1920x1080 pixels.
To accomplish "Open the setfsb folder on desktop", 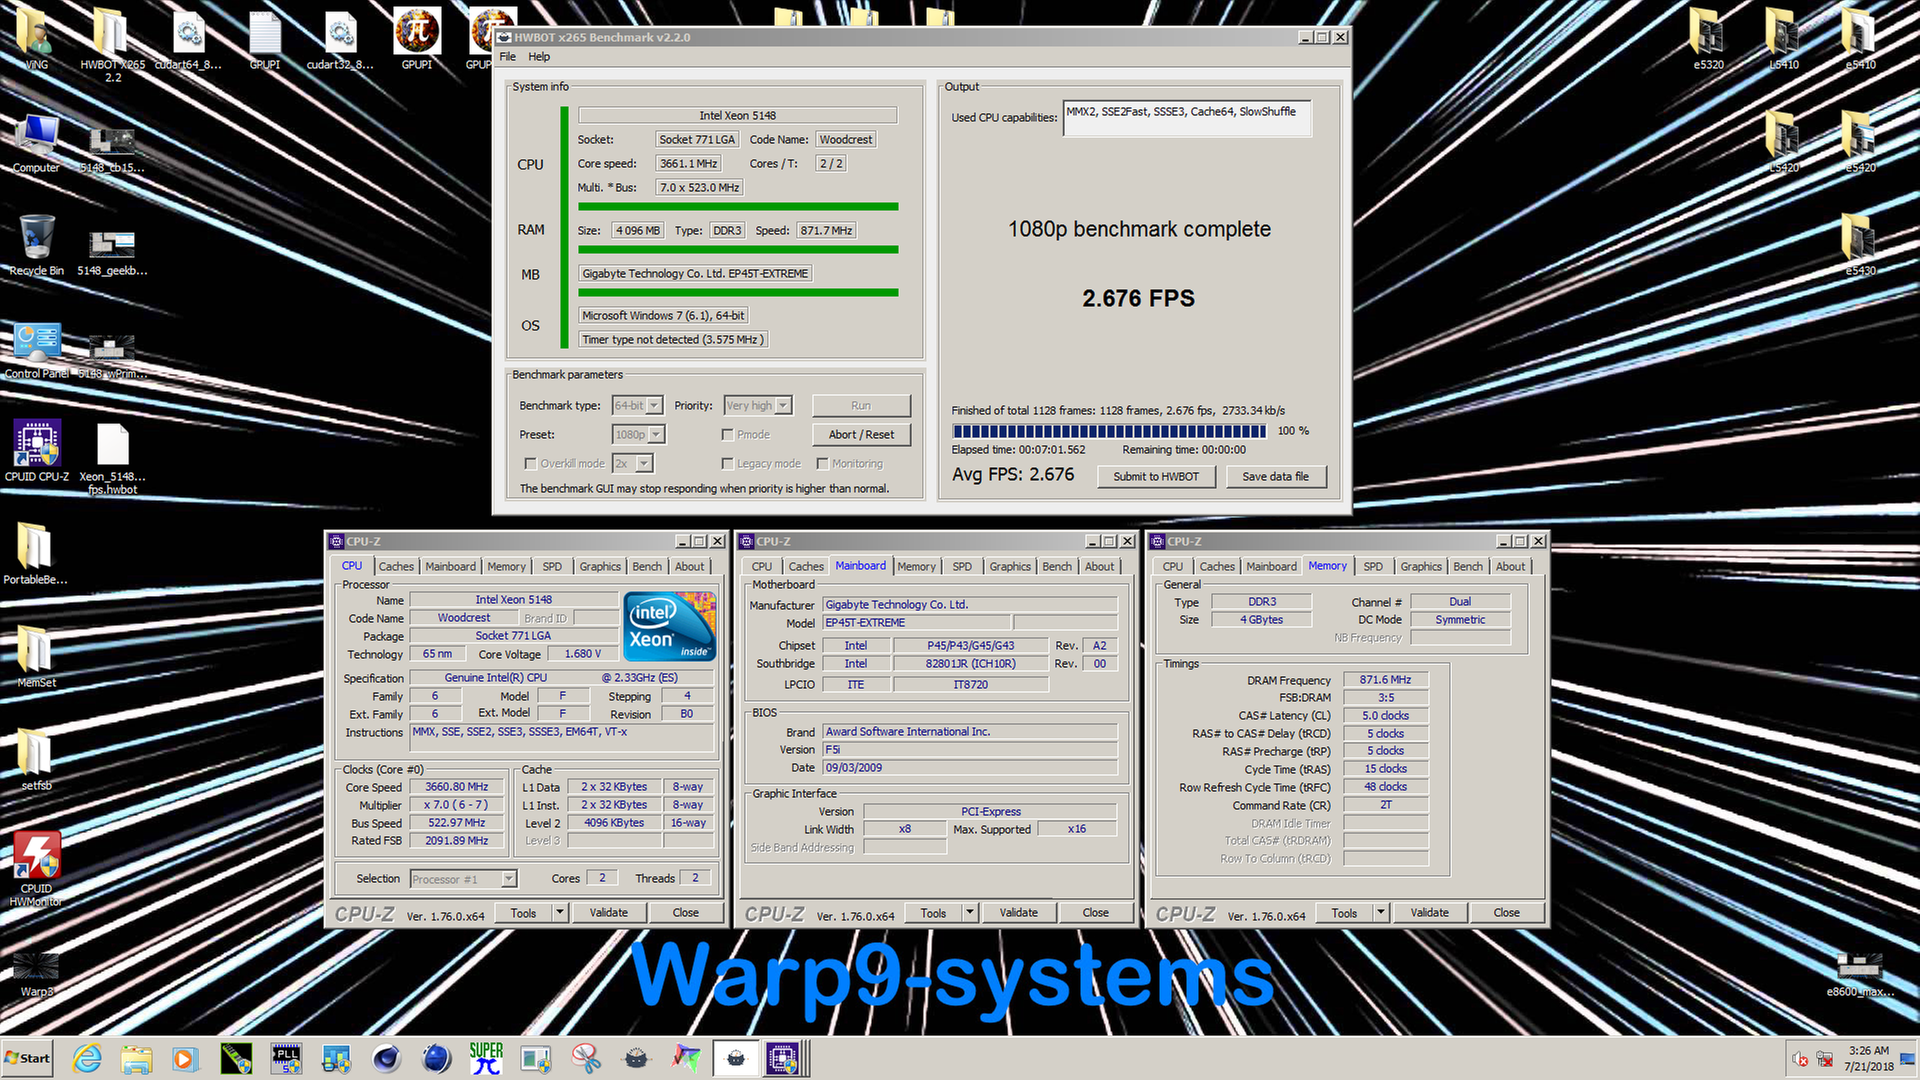I will pos(37,759).
